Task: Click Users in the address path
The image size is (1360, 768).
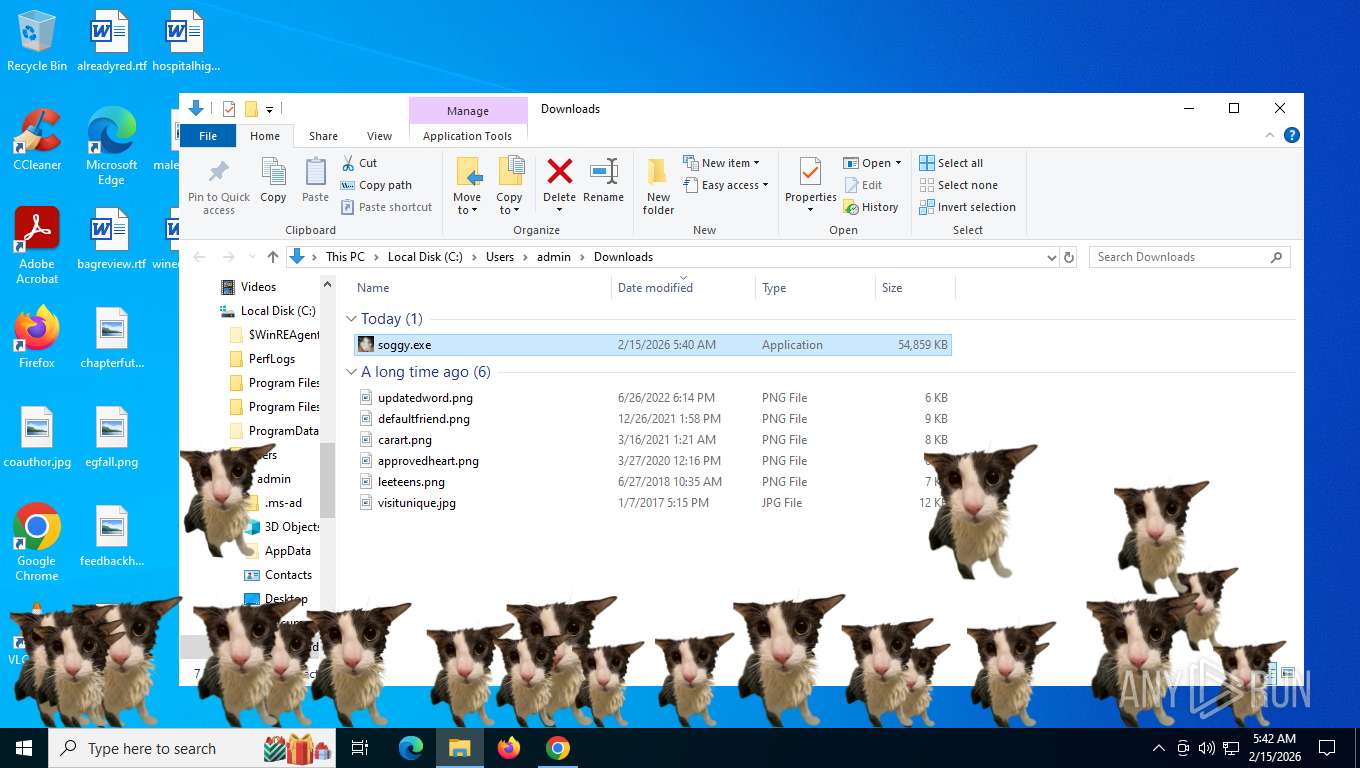Action: 500,257
